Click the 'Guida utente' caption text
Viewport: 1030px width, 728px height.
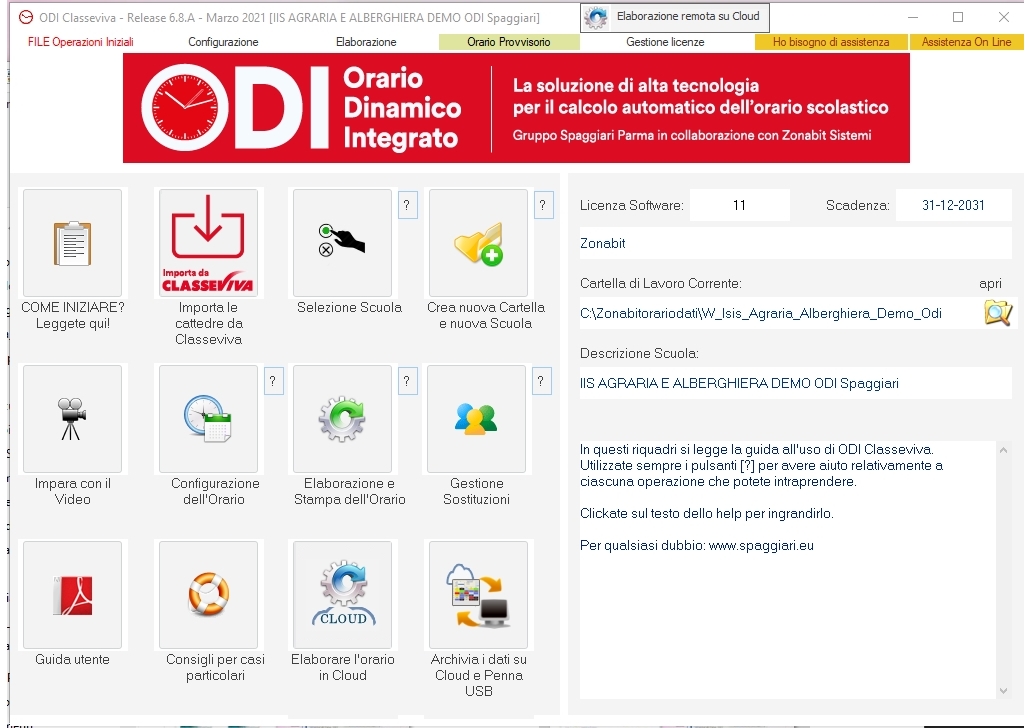pos(72,659)
